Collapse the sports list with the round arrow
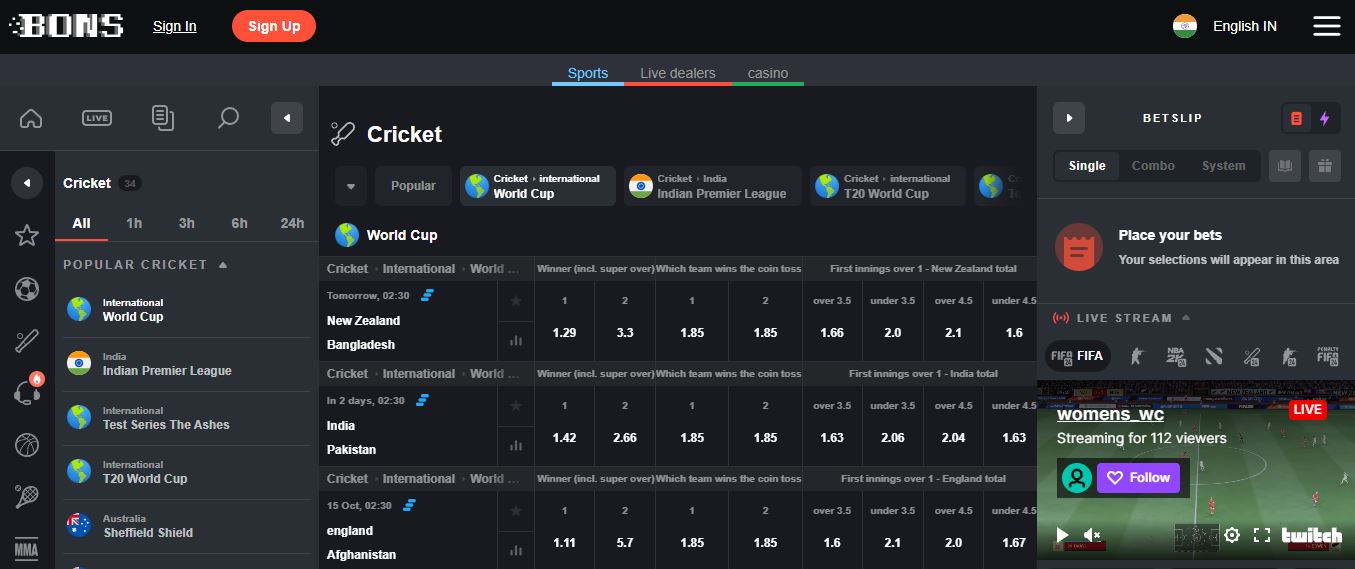 click(27, 183)
